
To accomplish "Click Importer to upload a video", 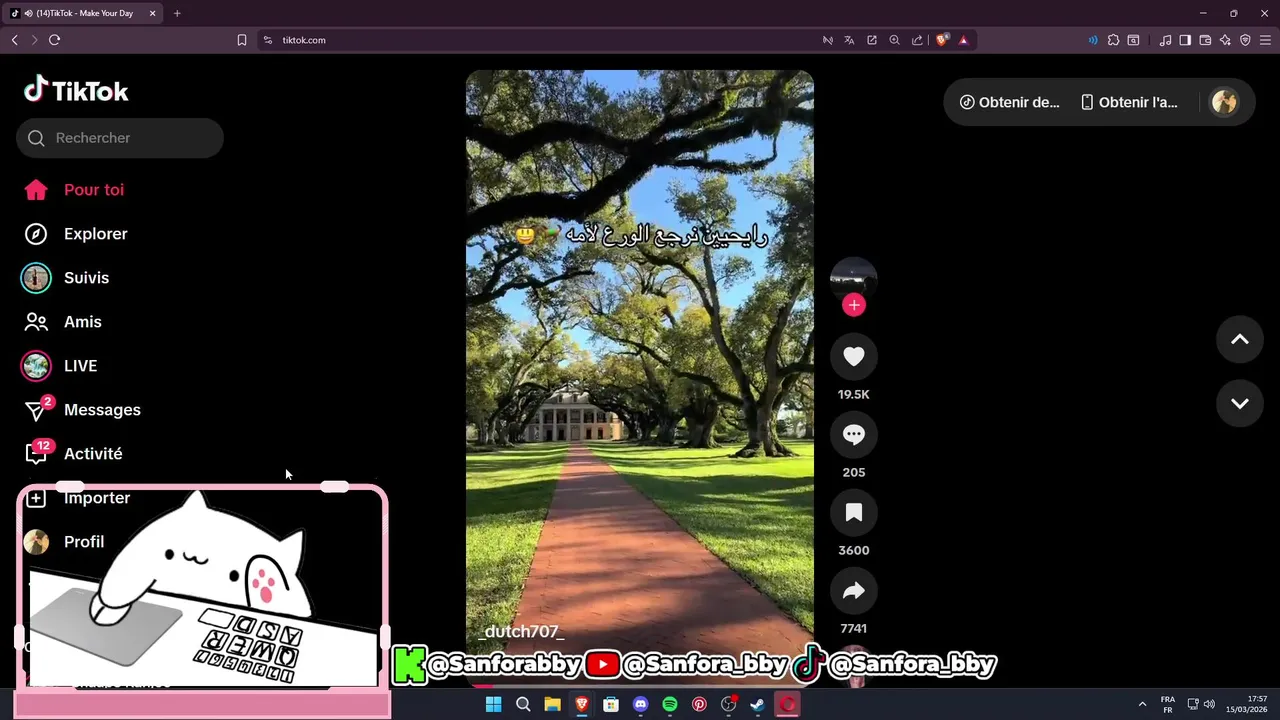I will tap(78, 498).
